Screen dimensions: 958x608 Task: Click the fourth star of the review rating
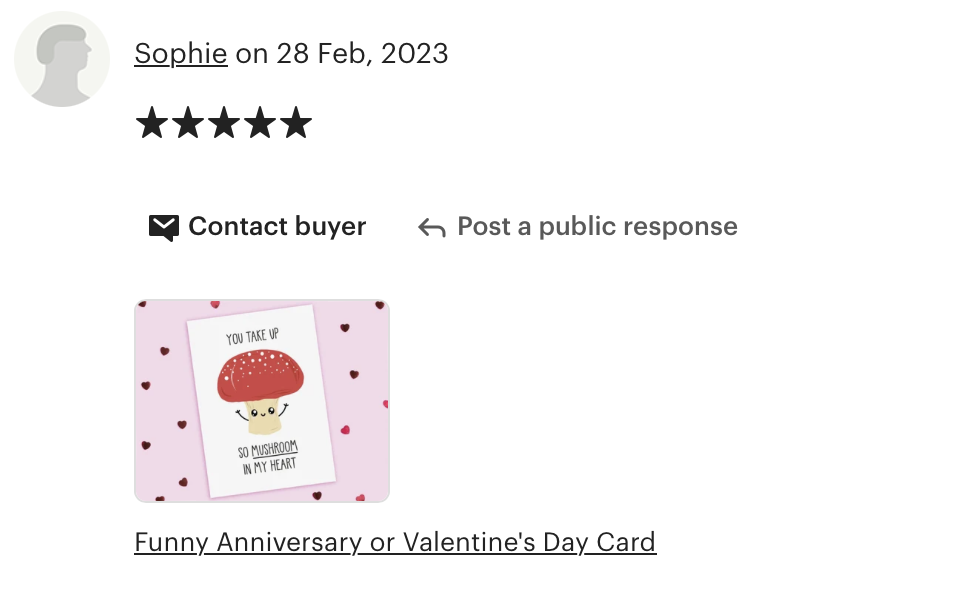[260, 122]
